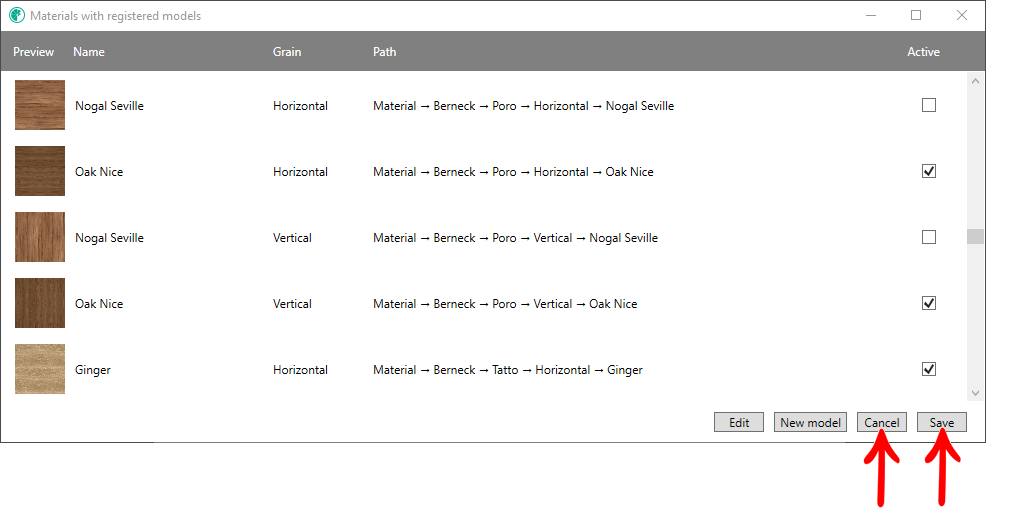
Task: Select the Nogal Seville name in Vertical row
Action: (x=109, y=238)
